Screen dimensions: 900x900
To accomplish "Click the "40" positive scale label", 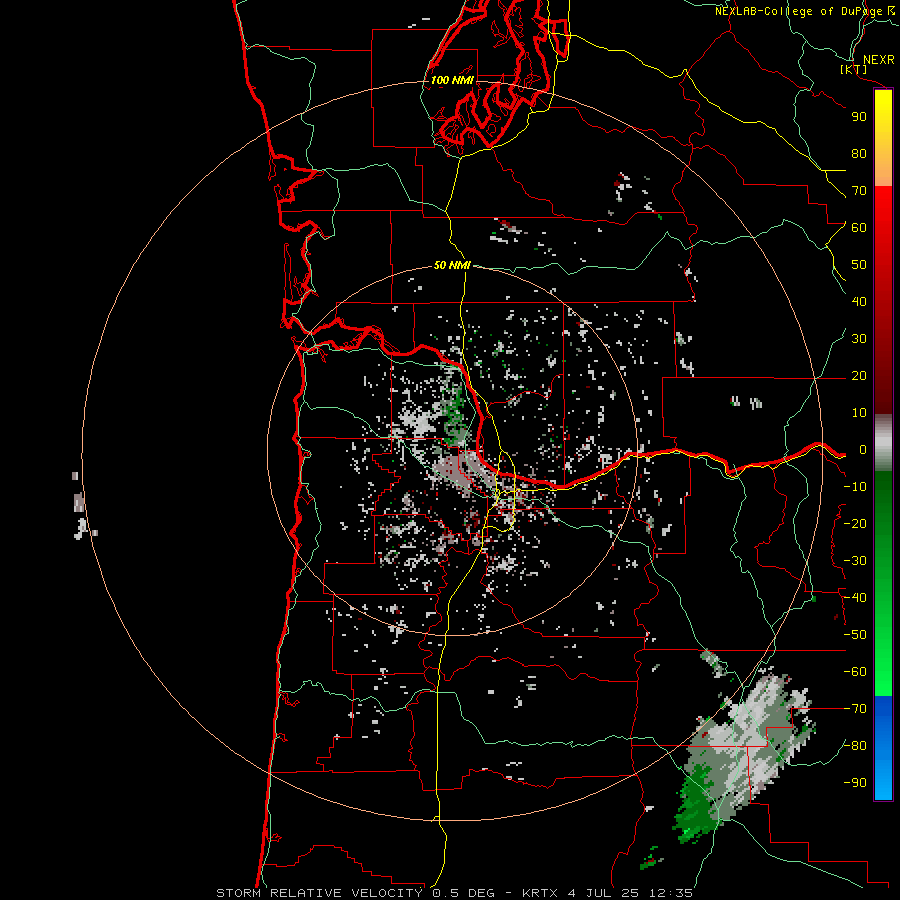I will [859, 302].
